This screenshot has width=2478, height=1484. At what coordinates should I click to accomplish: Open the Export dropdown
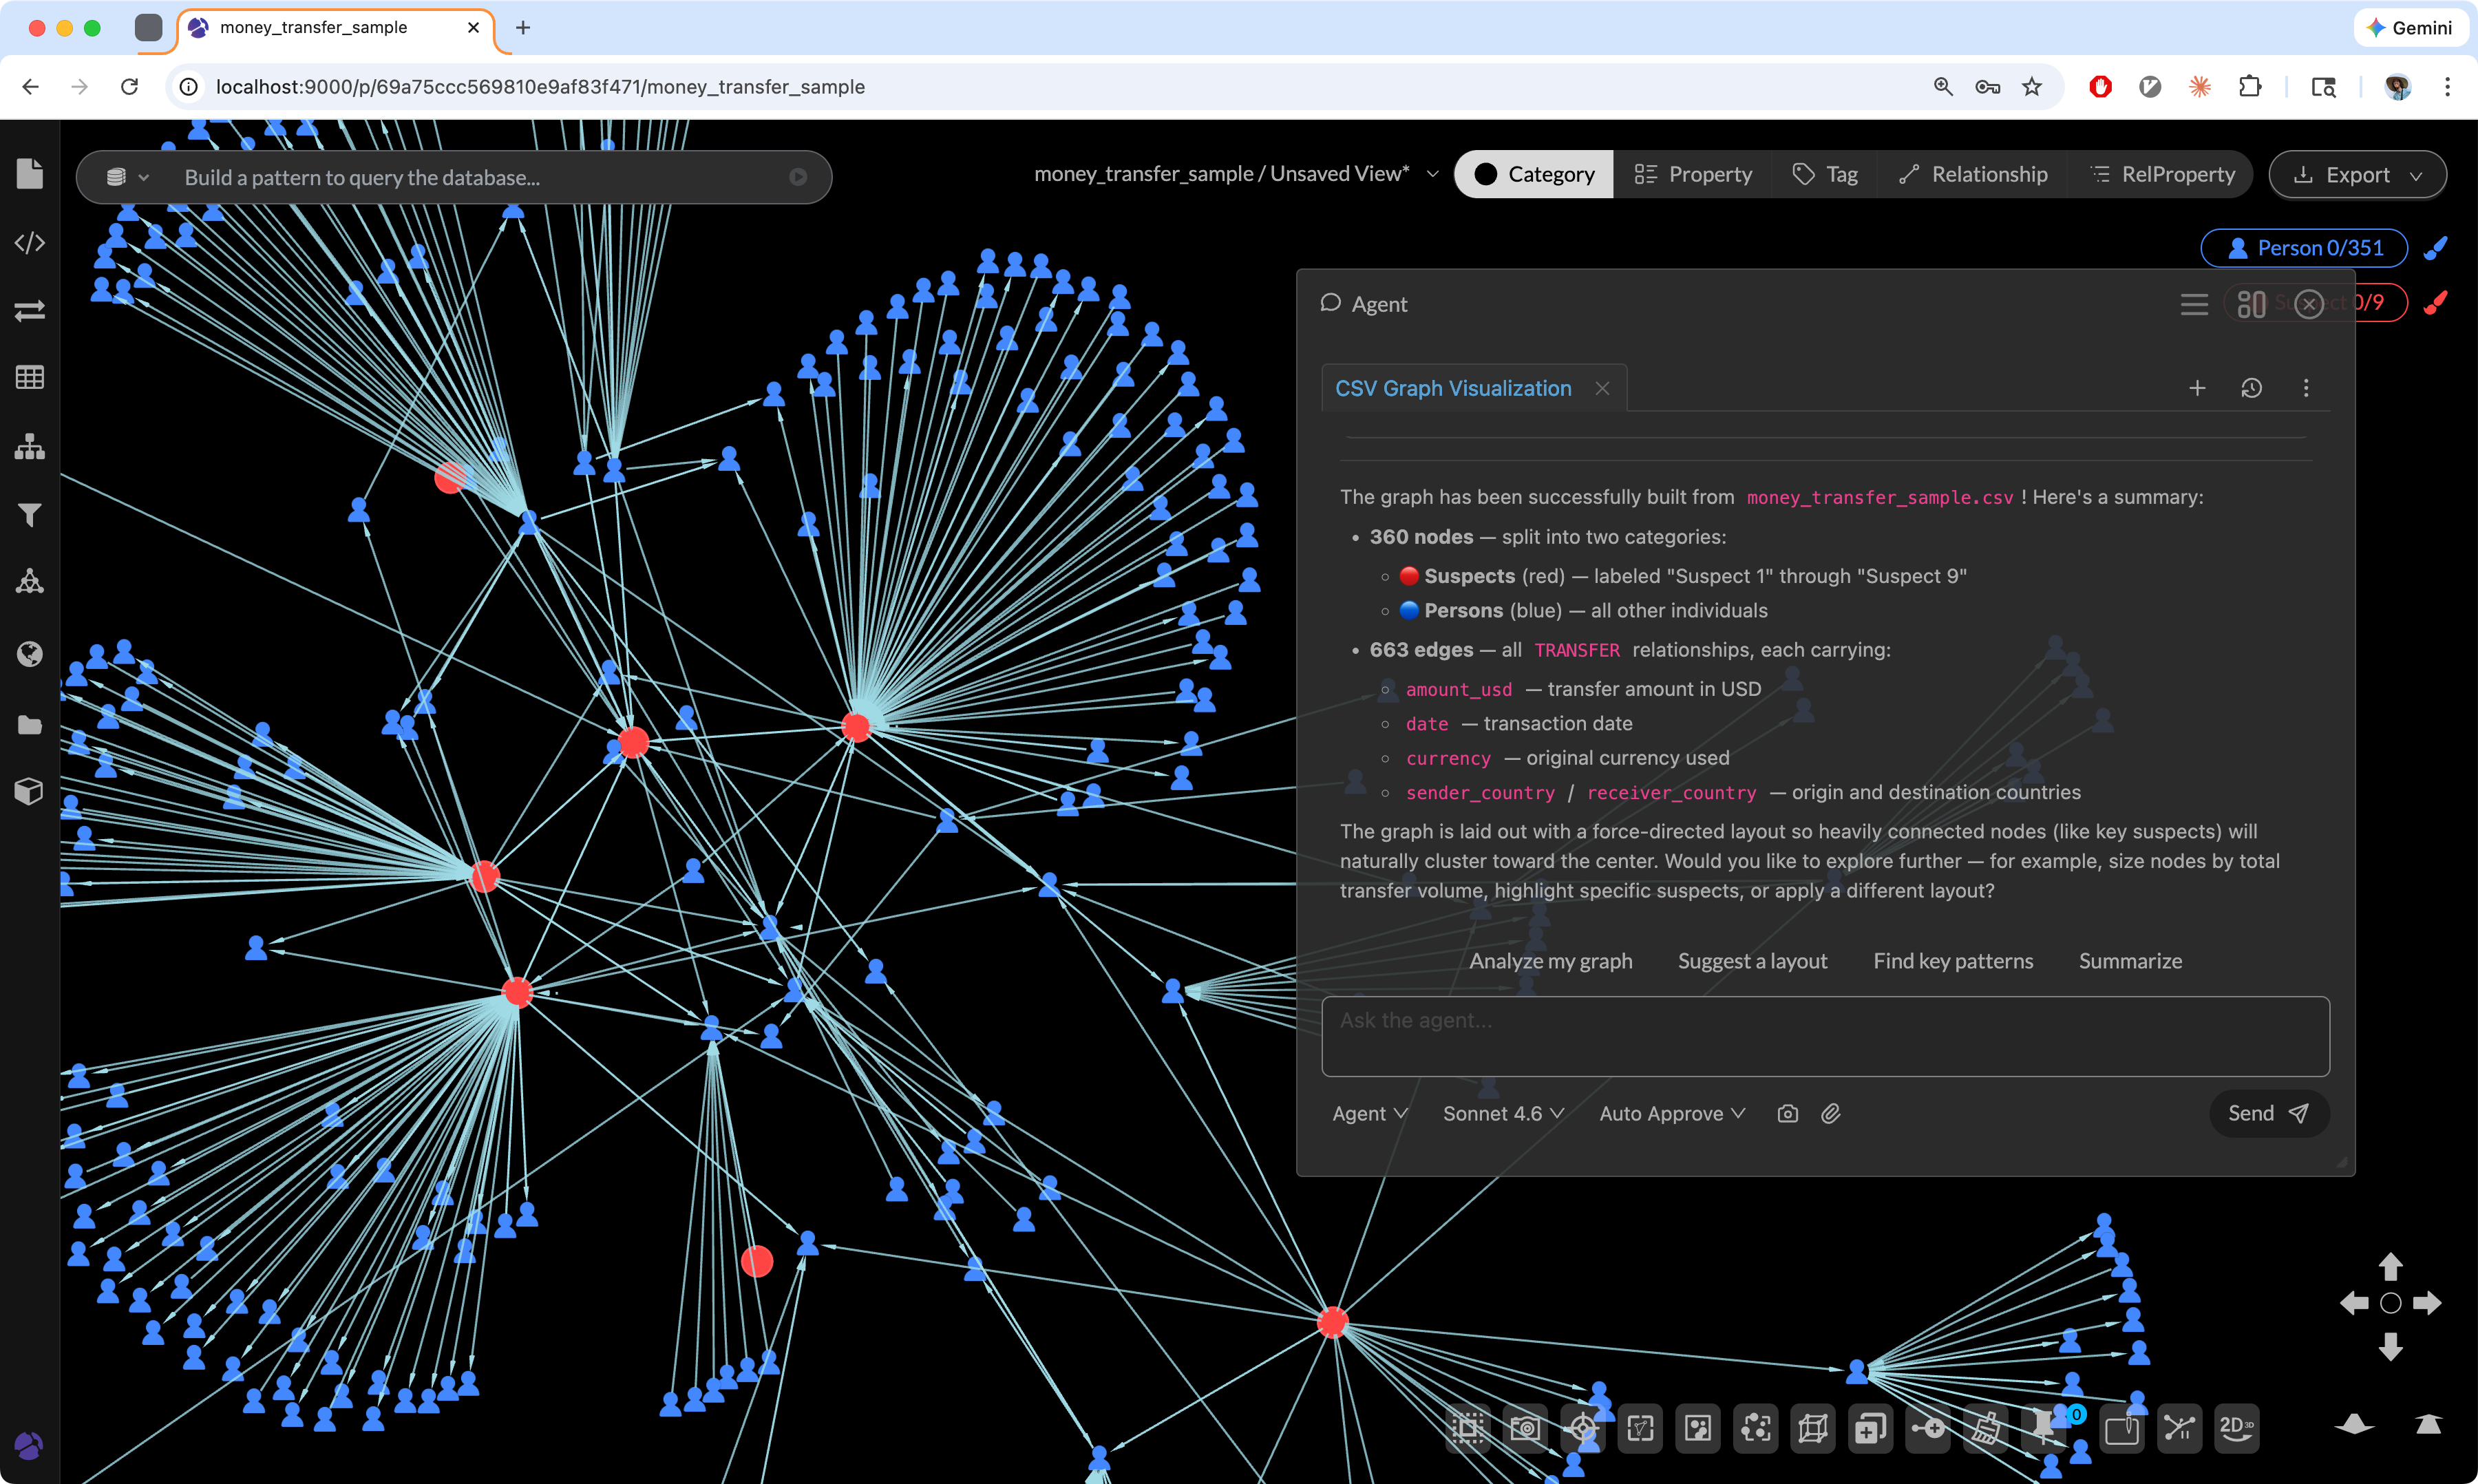(x=2357, y=175)
